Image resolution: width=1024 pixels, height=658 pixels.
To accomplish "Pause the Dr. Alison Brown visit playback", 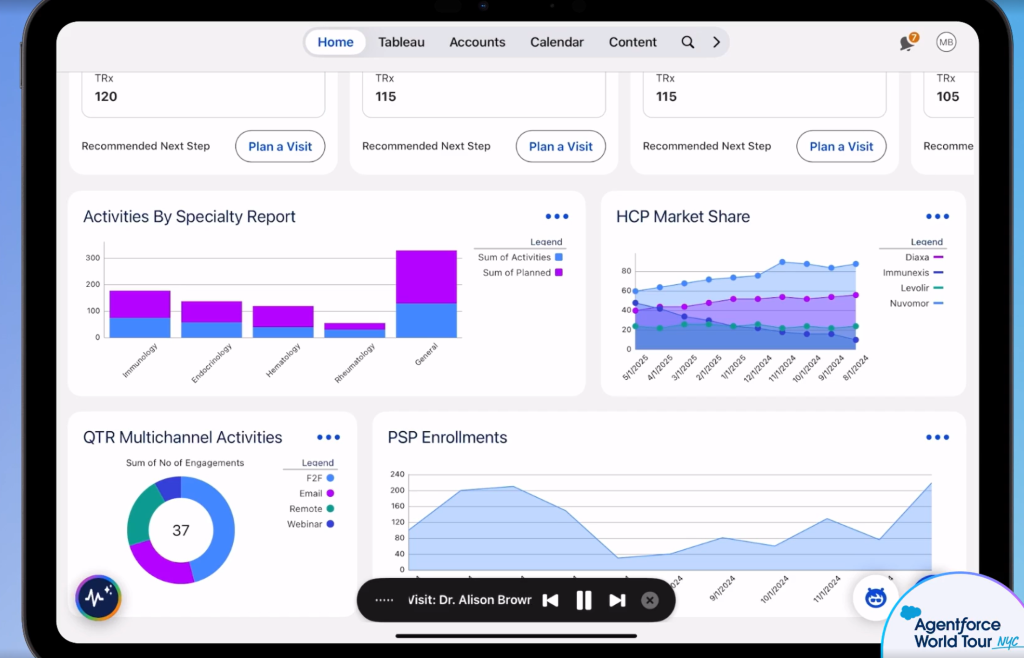I will click(584, 601).
